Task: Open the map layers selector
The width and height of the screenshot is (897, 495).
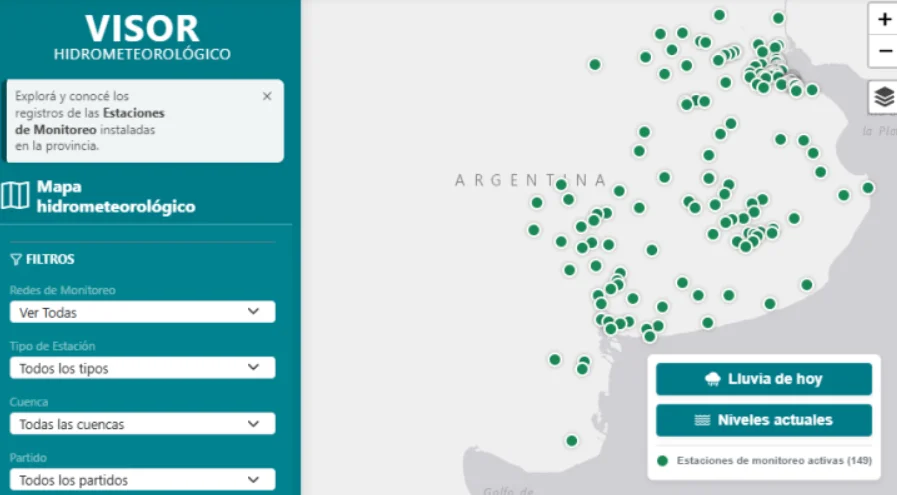Action: tap(883, 97)
